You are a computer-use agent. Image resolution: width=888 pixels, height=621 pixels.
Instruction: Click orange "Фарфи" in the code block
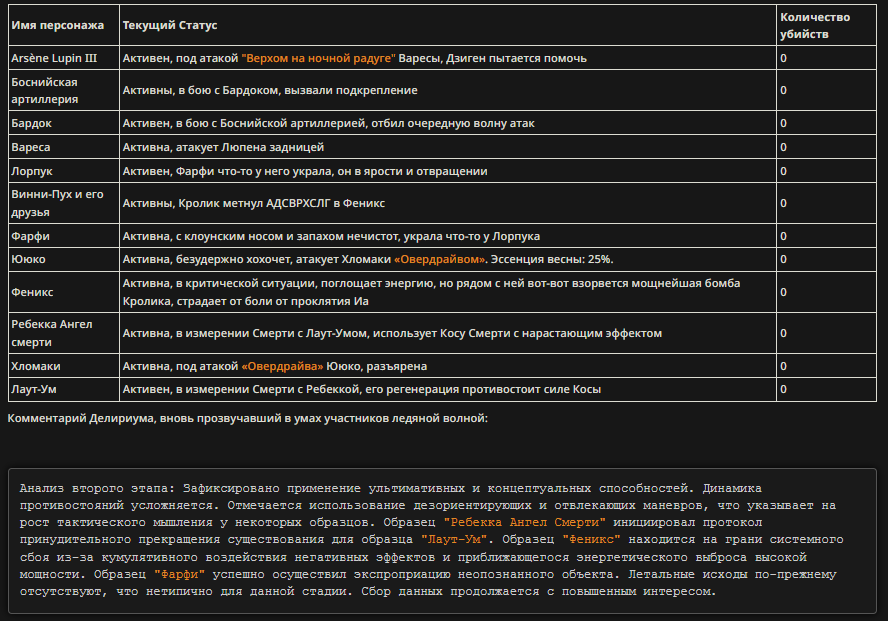point(179,575)
